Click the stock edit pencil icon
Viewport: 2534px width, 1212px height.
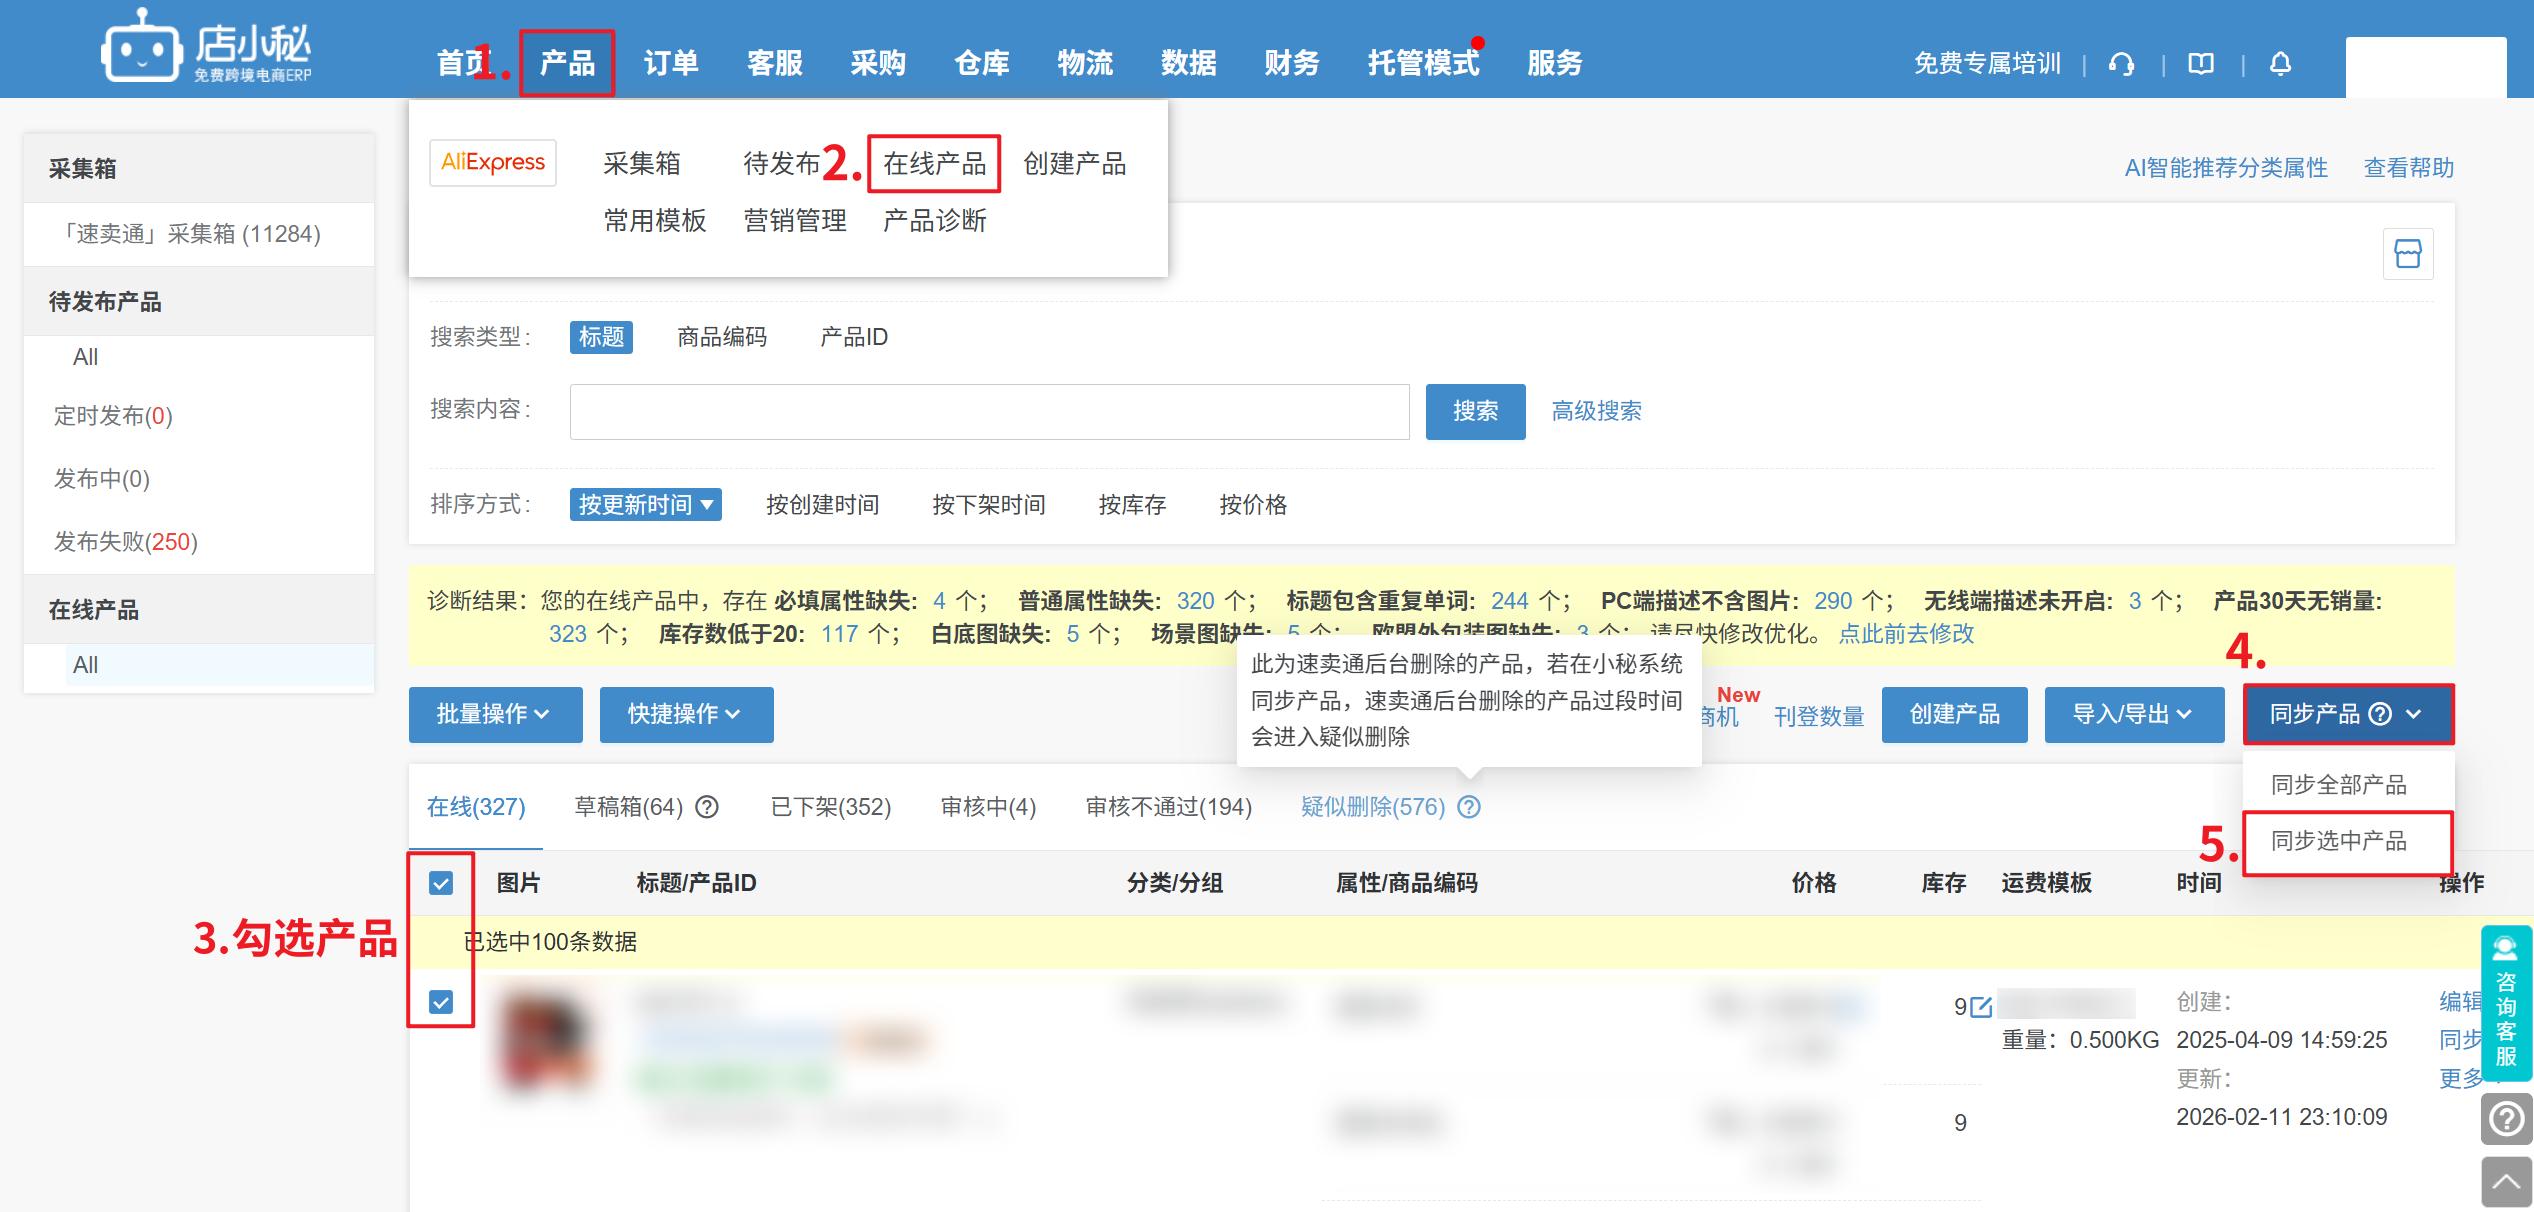[1981, 1006]
